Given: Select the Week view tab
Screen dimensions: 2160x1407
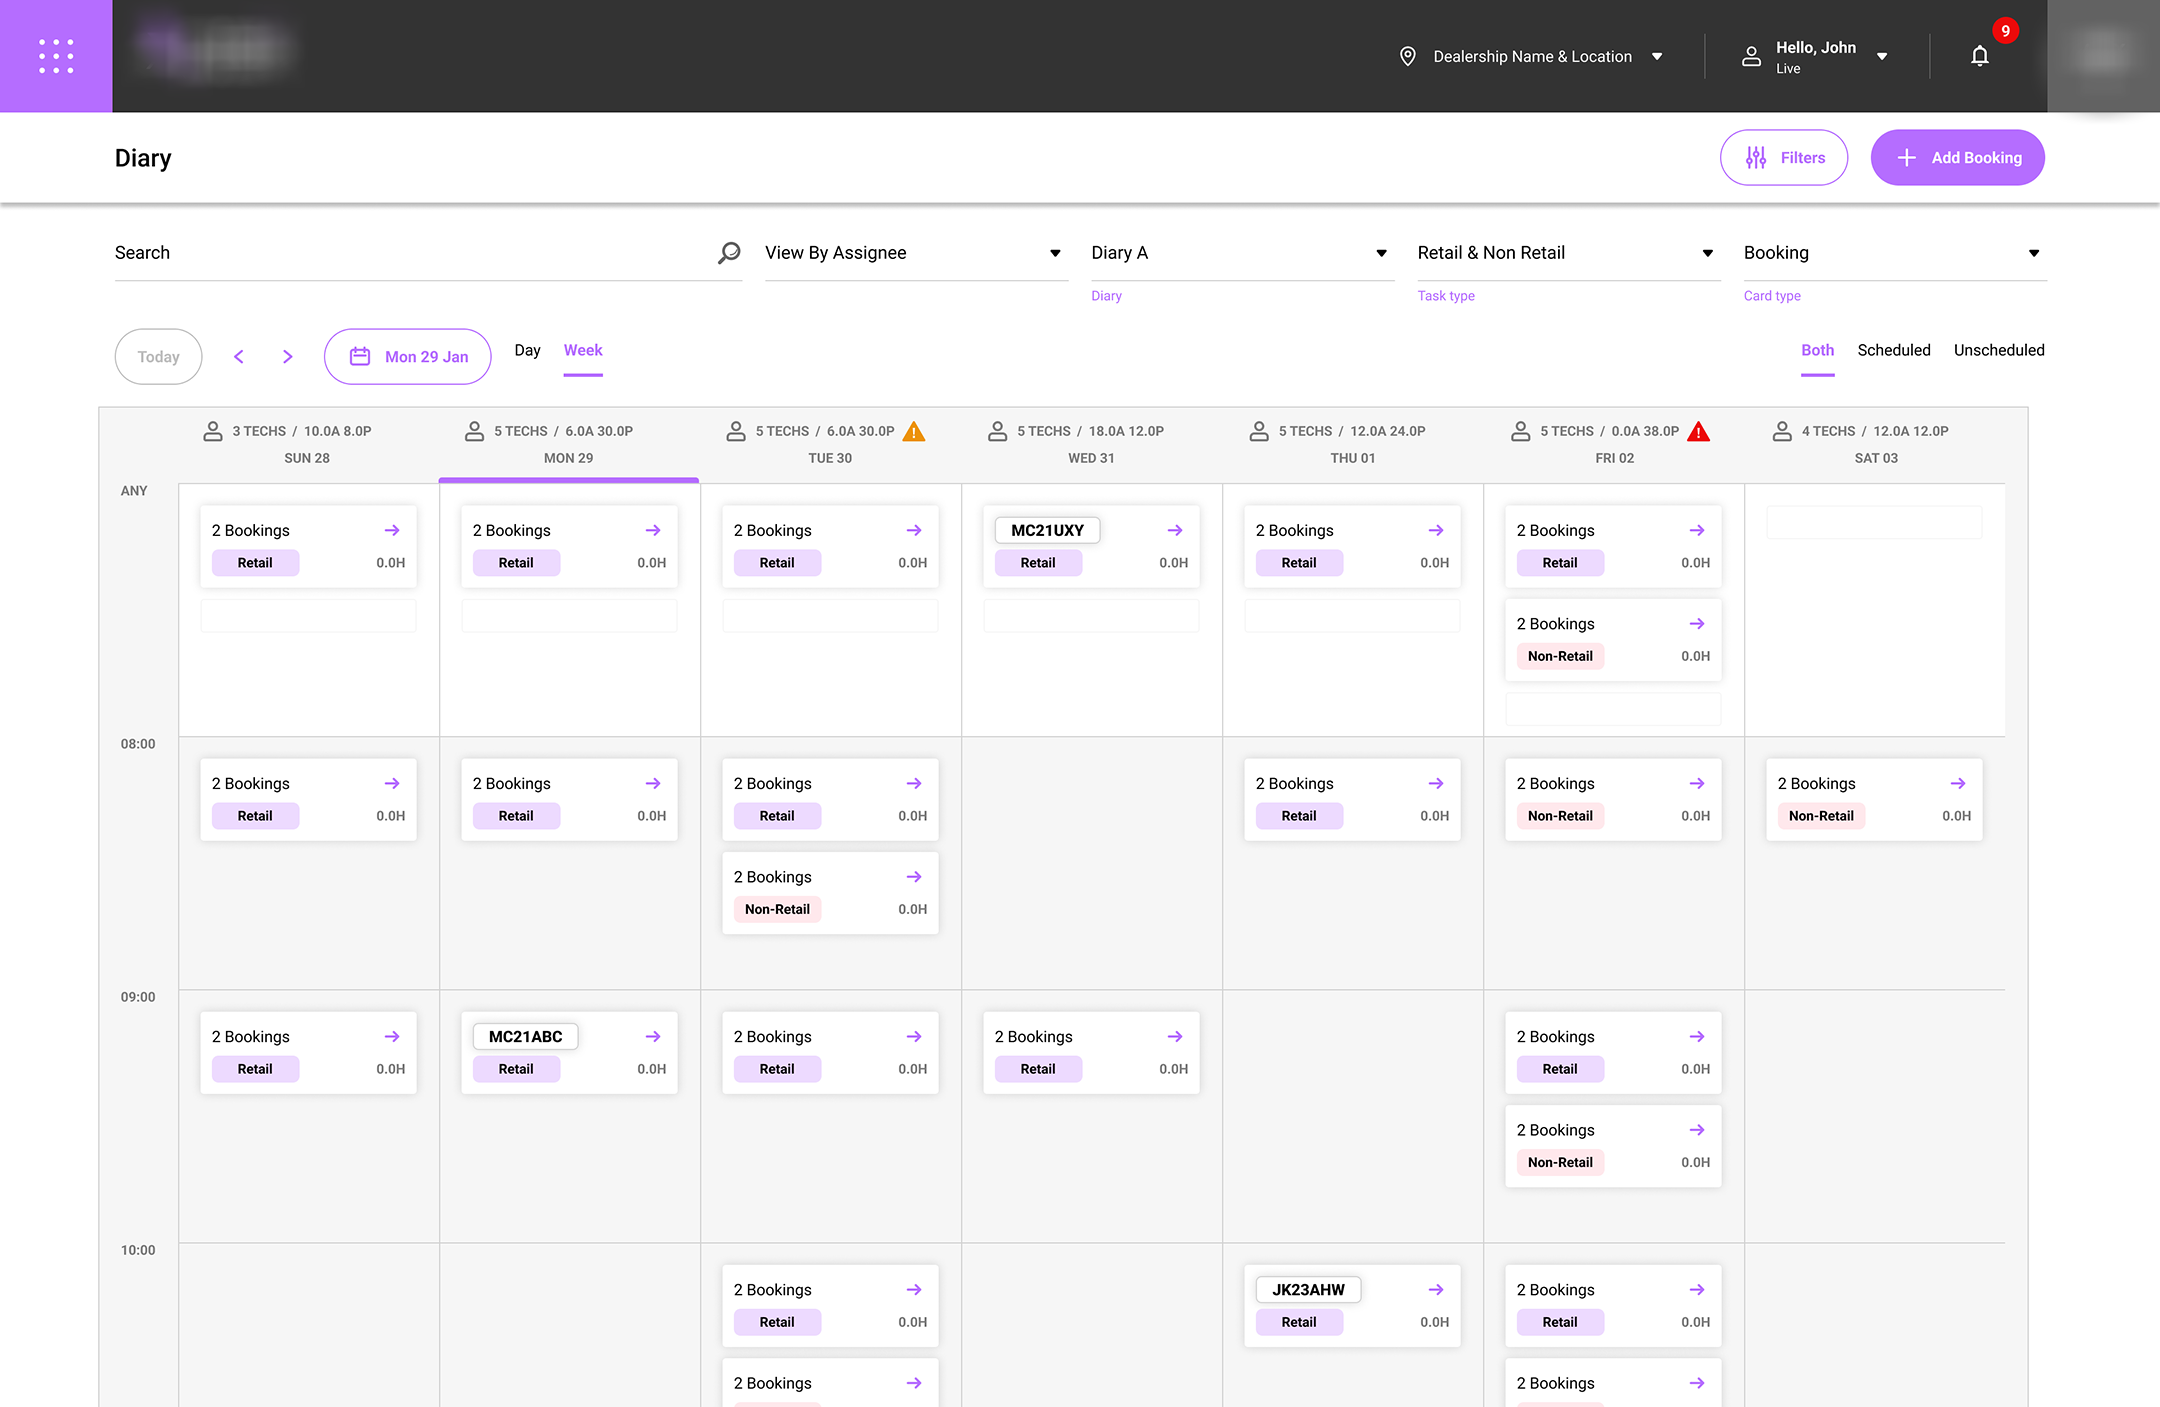Looking at the screenshot, I should point(583,350).
